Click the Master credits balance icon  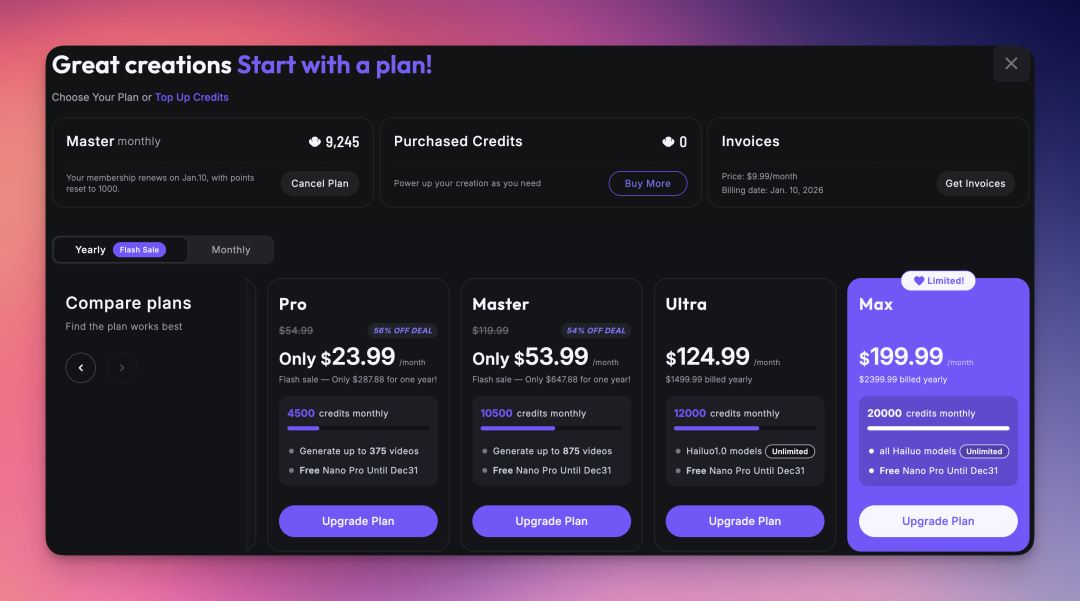click(x=315, y=142)
